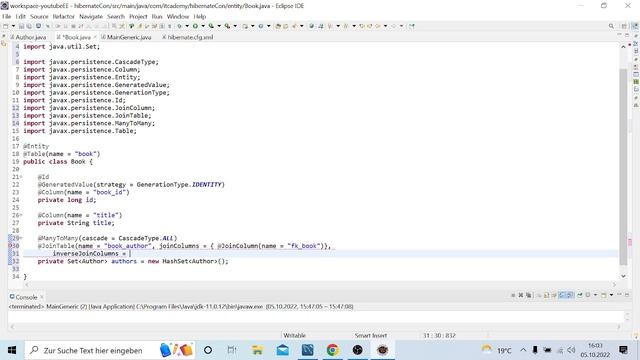Viewport: 640px width, 360px height.
Task: Click the Search magnifier icon in toolbar
Action: coord(611,26)
